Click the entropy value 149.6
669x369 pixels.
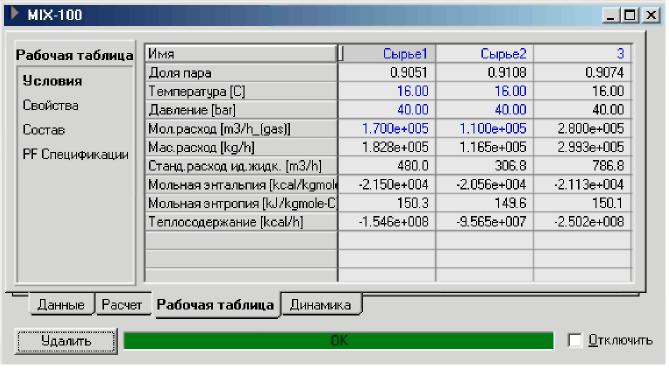485,203
